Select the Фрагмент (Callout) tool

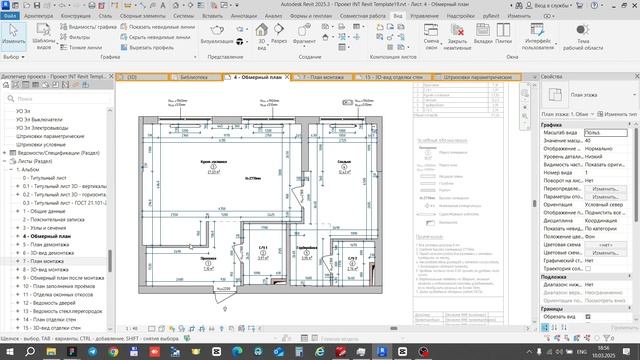pyautogui.click(x=304, y=35)
